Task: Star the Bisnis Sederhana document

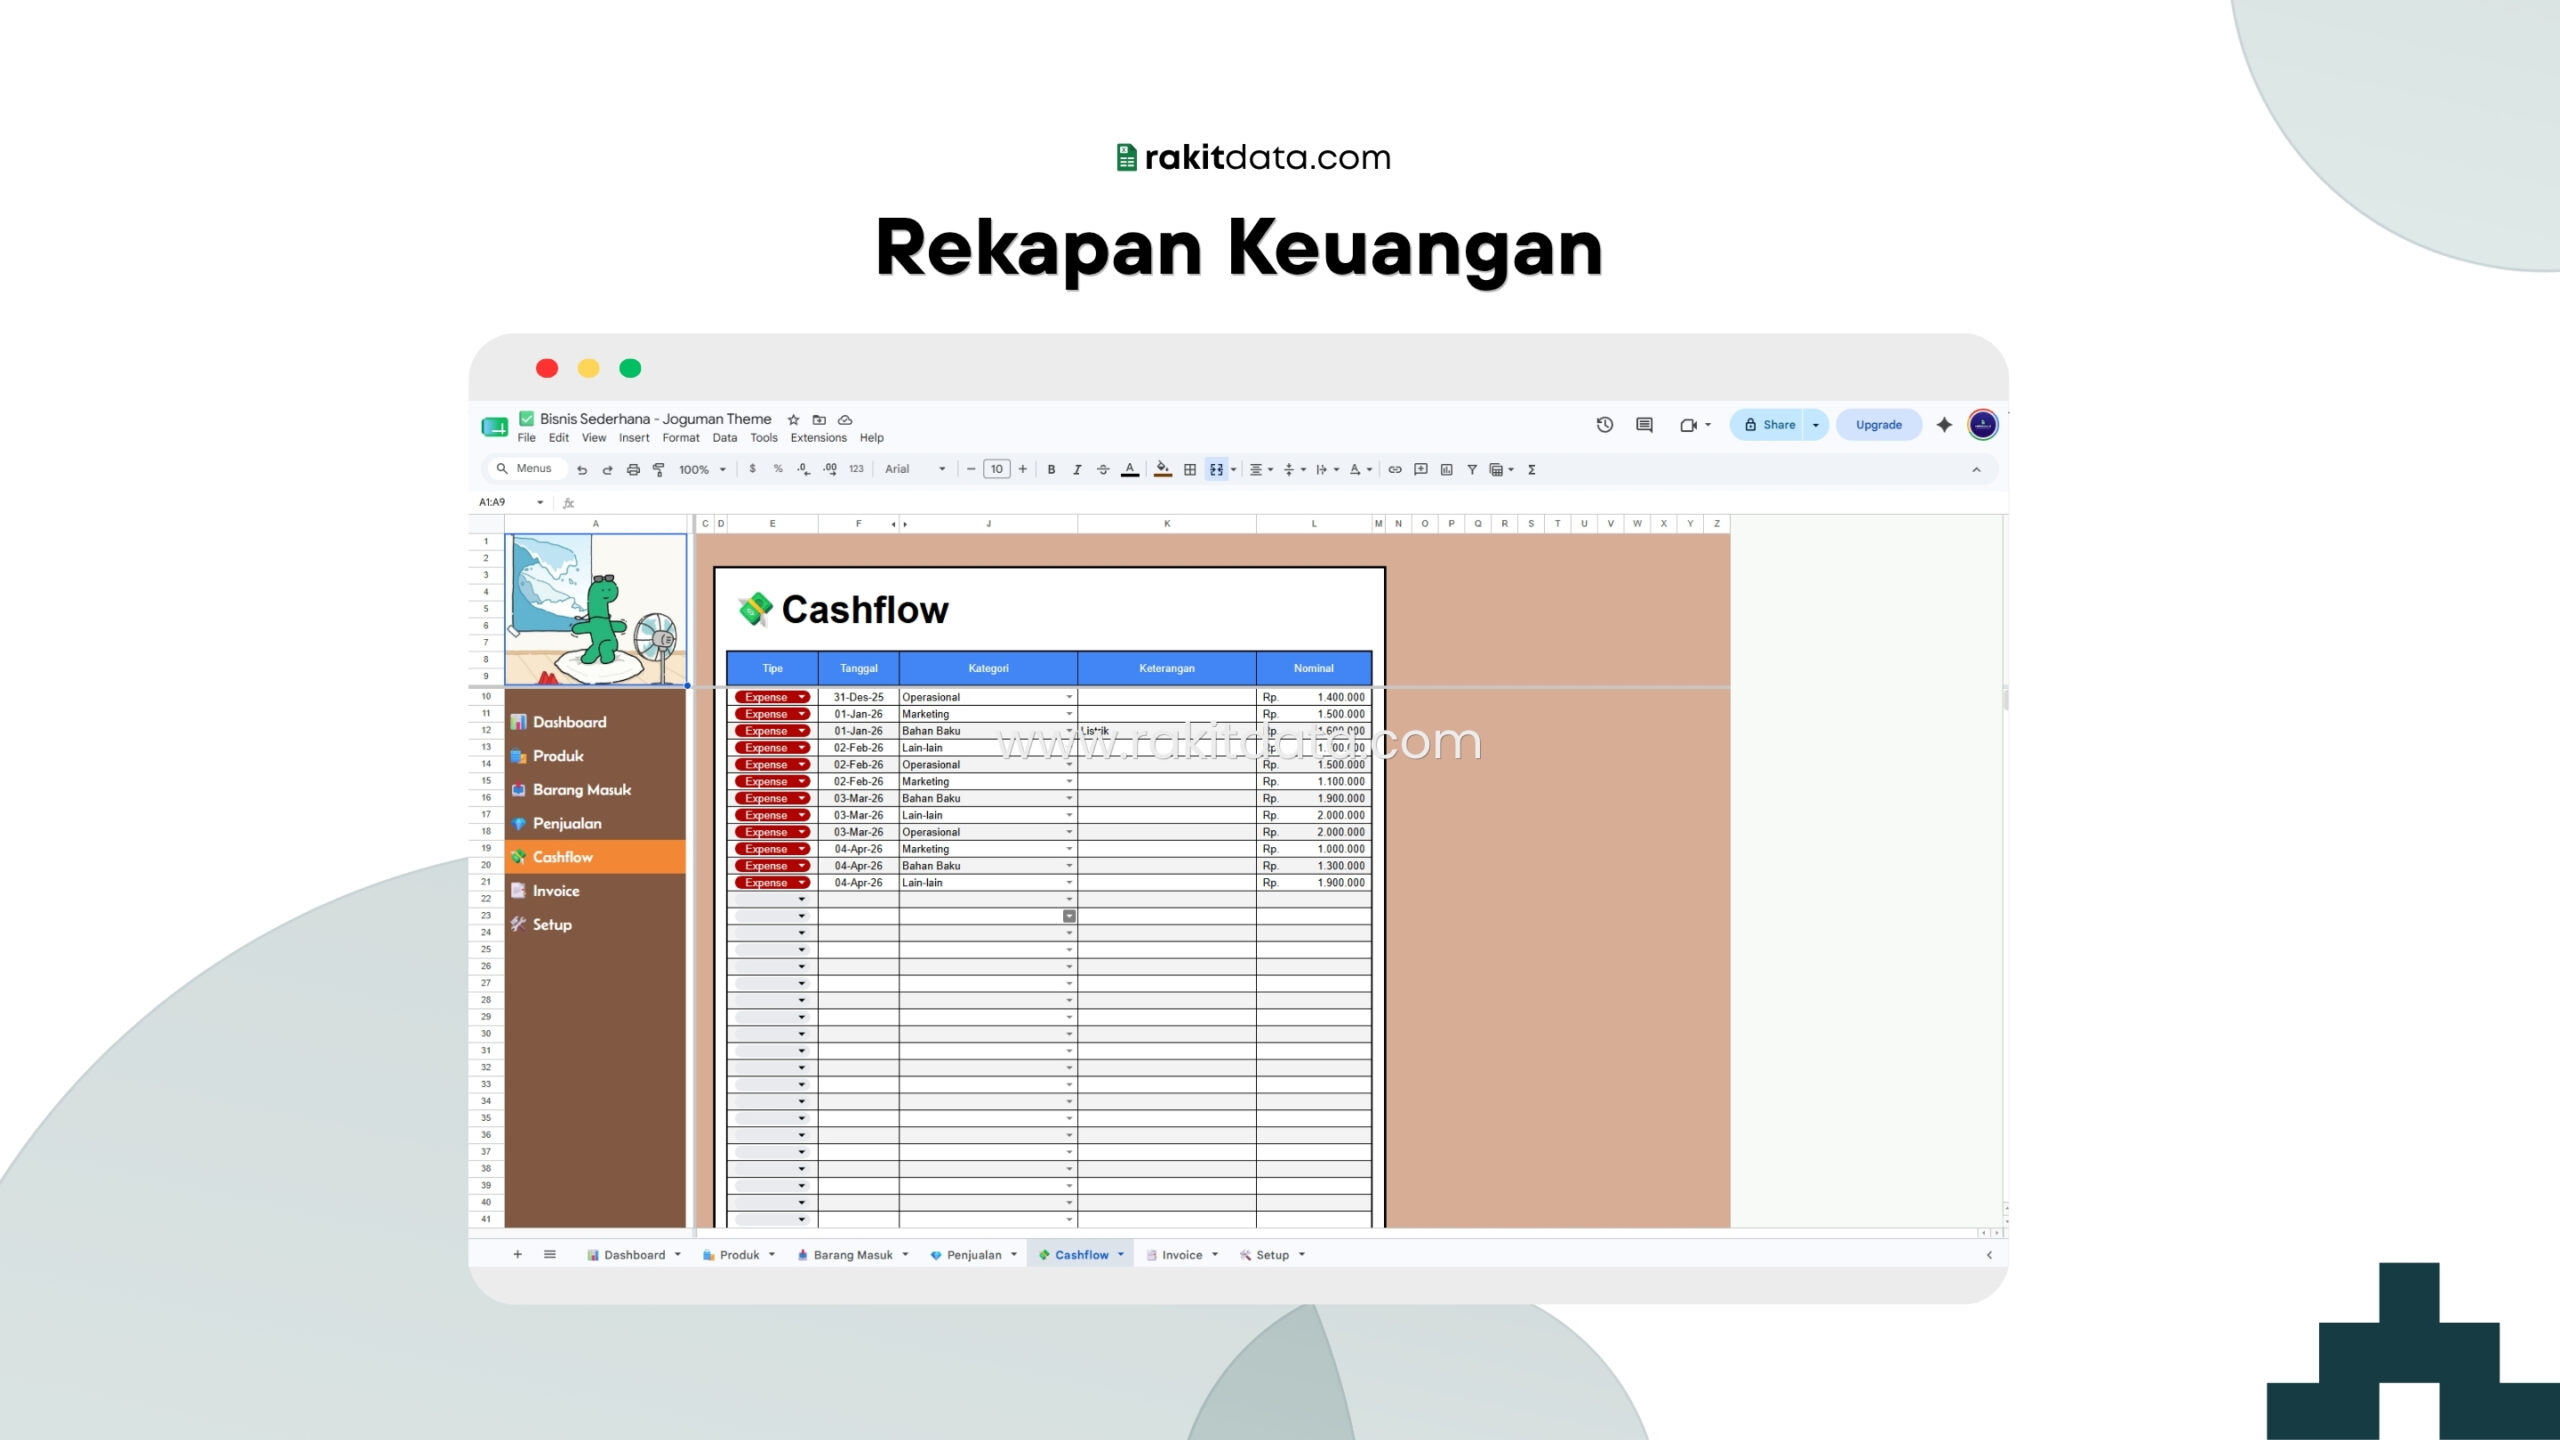Action: [x=794, y=420]
